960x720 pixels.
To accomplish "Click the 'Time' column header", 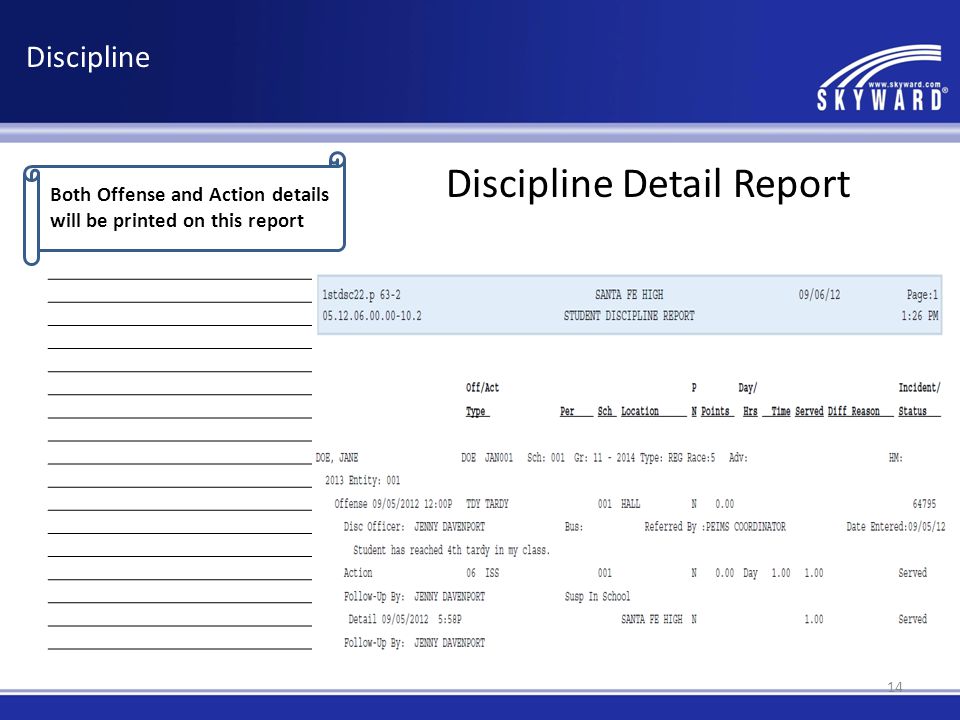I will 781,411.
